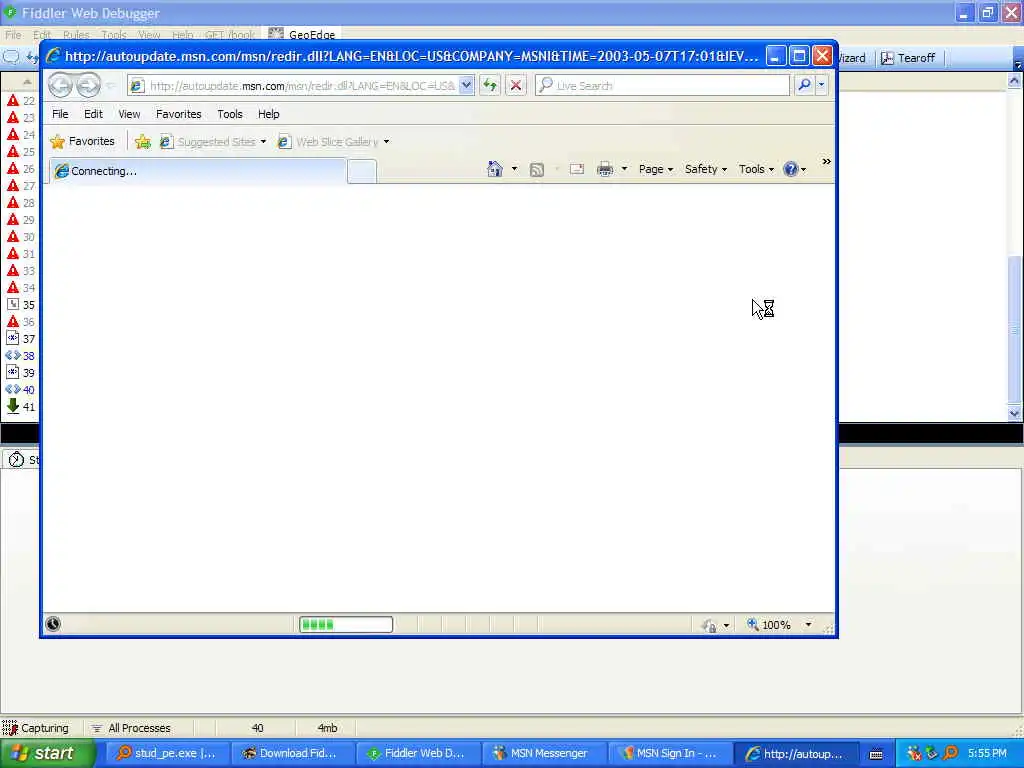Image resolution: width=1024 pixels, height=768 pixels.
Task: Click the GeoEdge item in Fiddler
Action: tap(302, 35)
